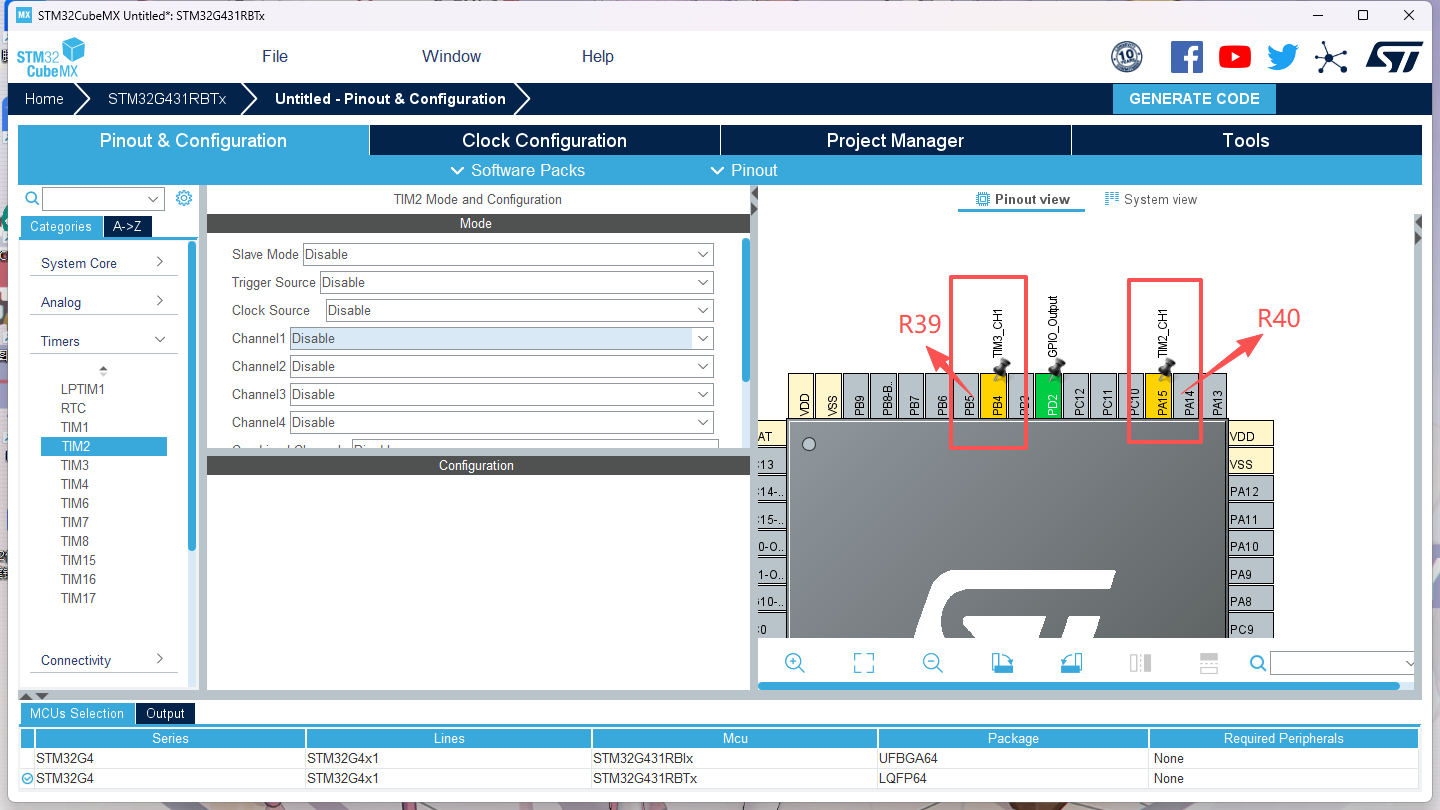This screenshot has height=810, width=1440.
Task: Expand the Software Packs menu
Action: [x=518, y=170]
